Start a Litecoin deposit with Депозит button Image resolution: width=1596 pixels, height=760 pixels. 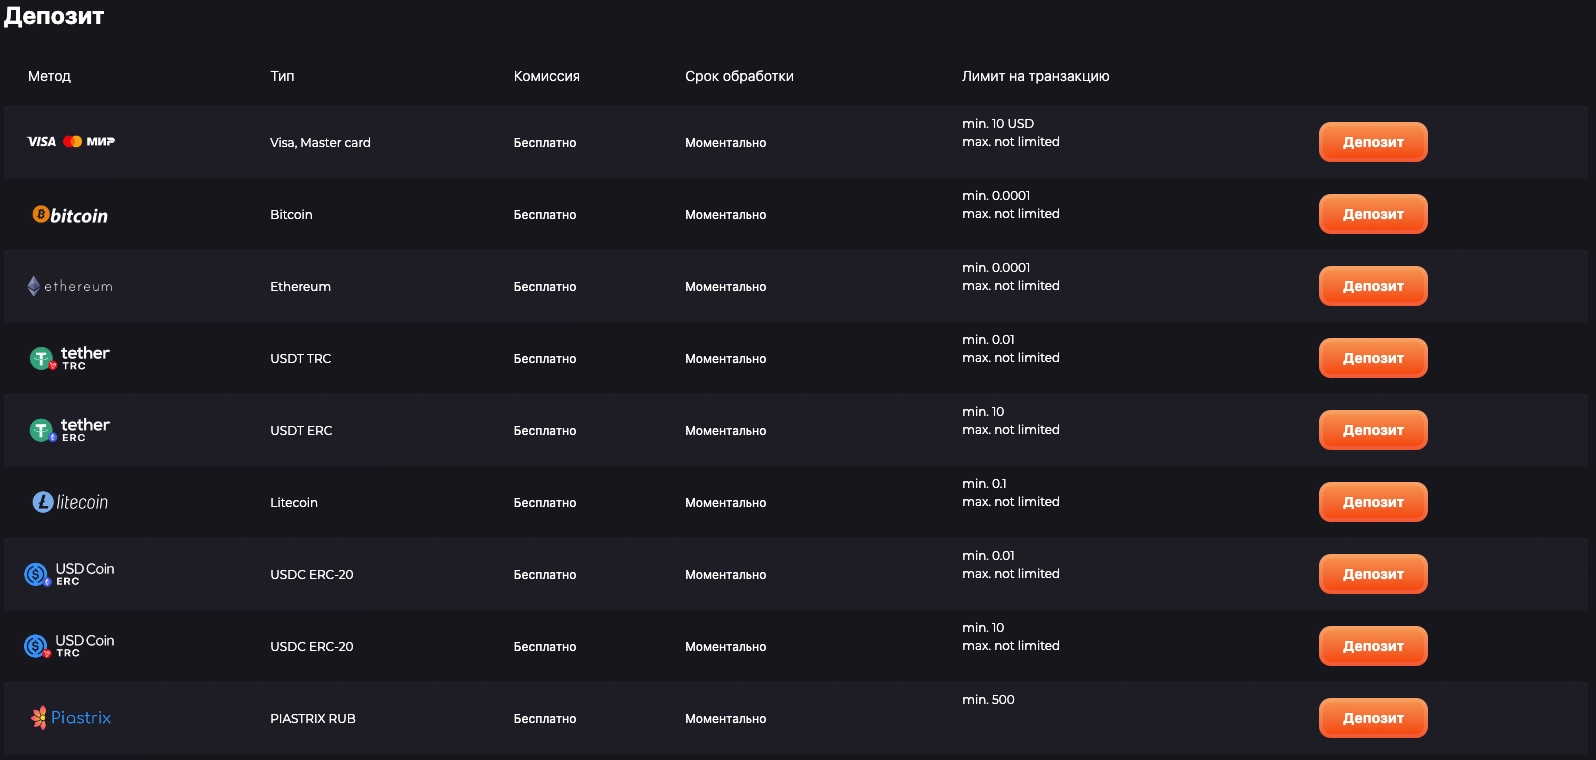[x=1372, y=502]
